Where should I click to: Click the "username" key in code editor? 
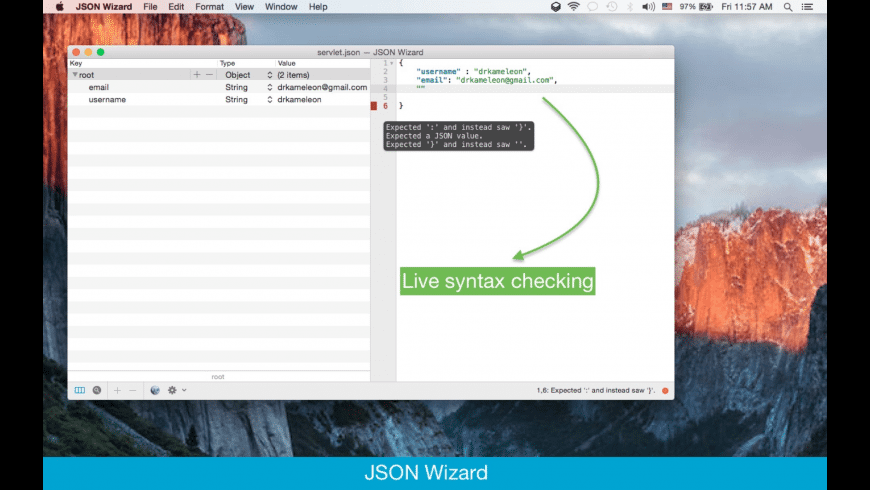tap(438, 72)
